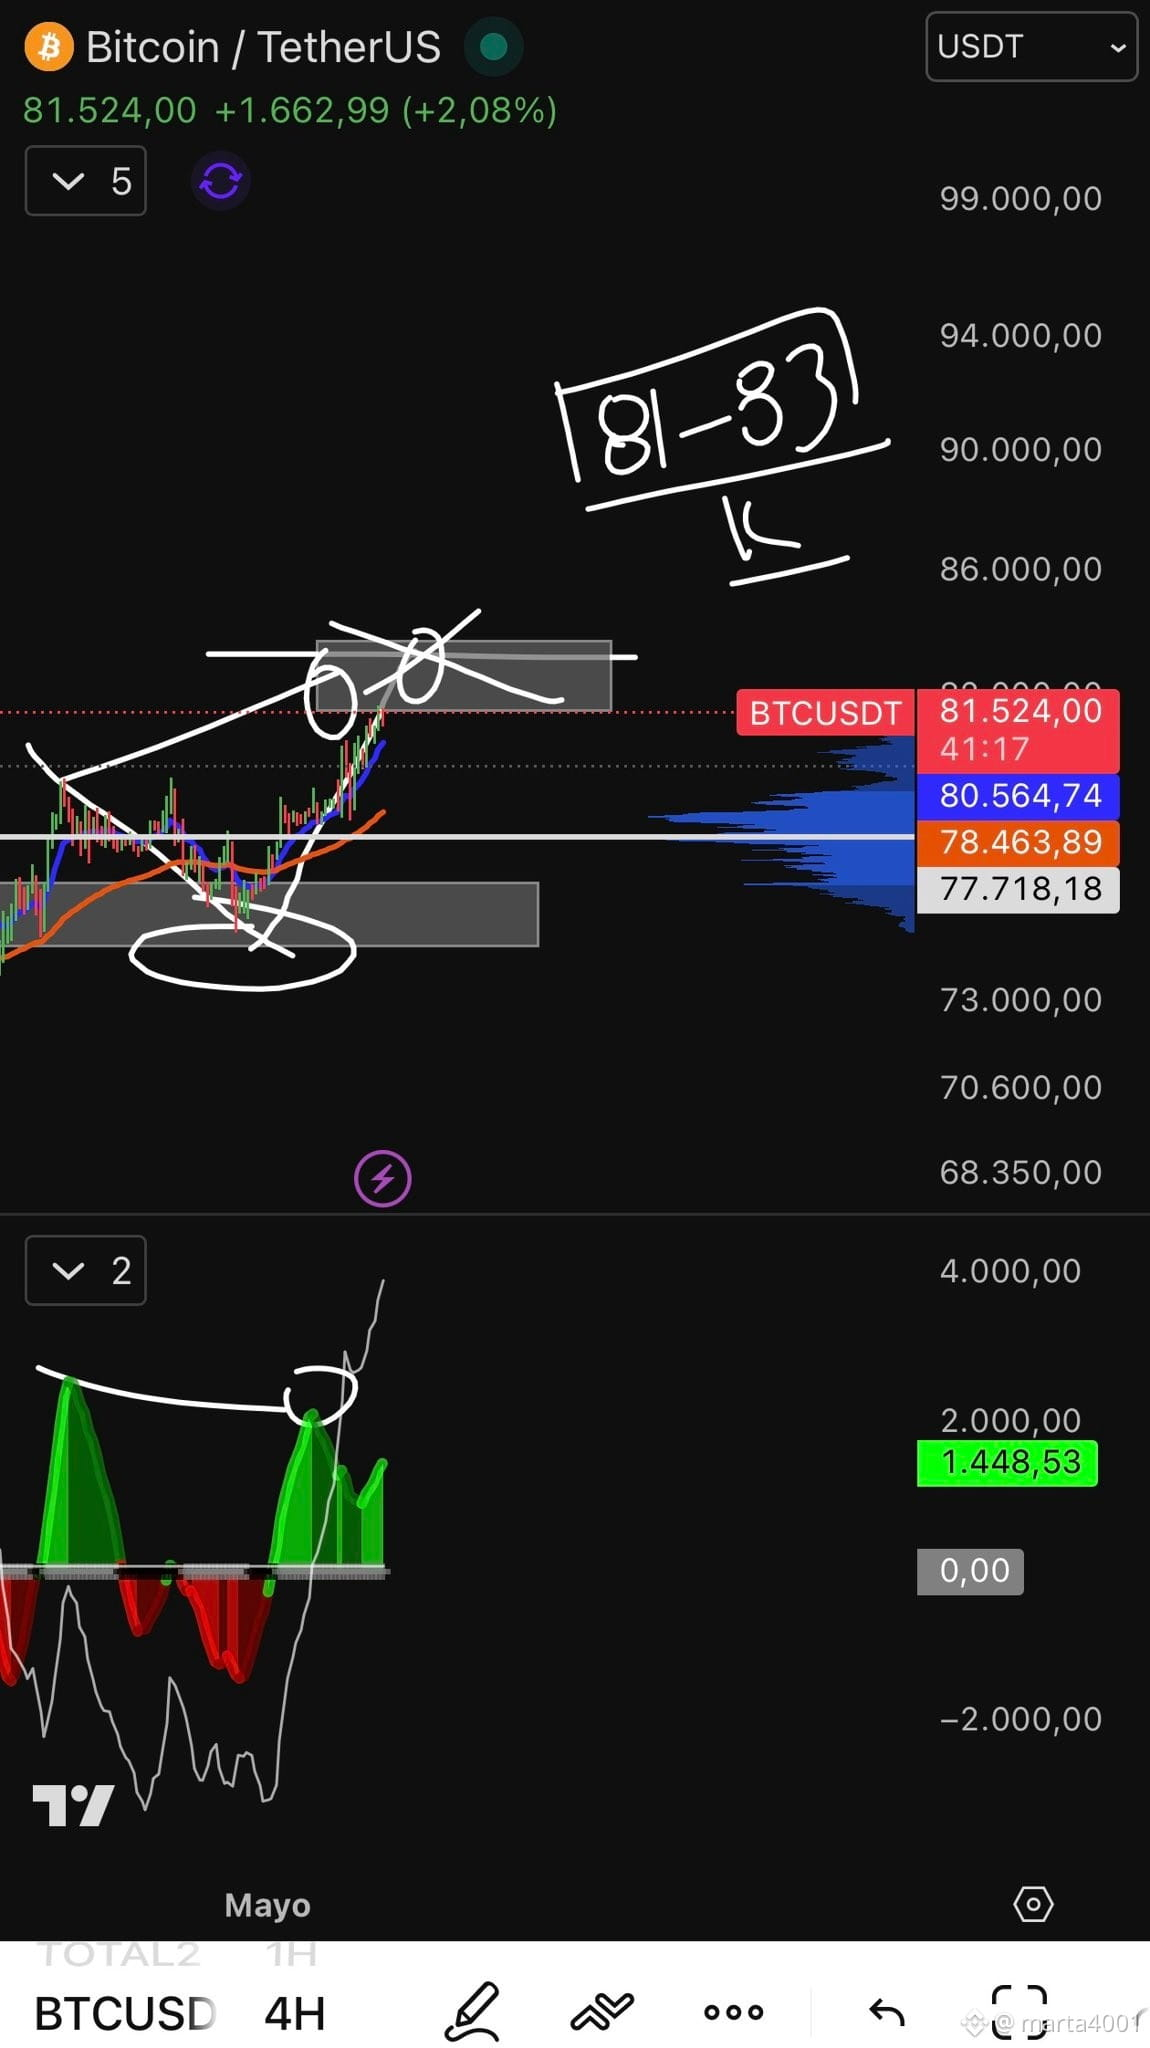Tap the 94.000,00 price scale label
The image size is (1150, 2048).
[1020, 336]
